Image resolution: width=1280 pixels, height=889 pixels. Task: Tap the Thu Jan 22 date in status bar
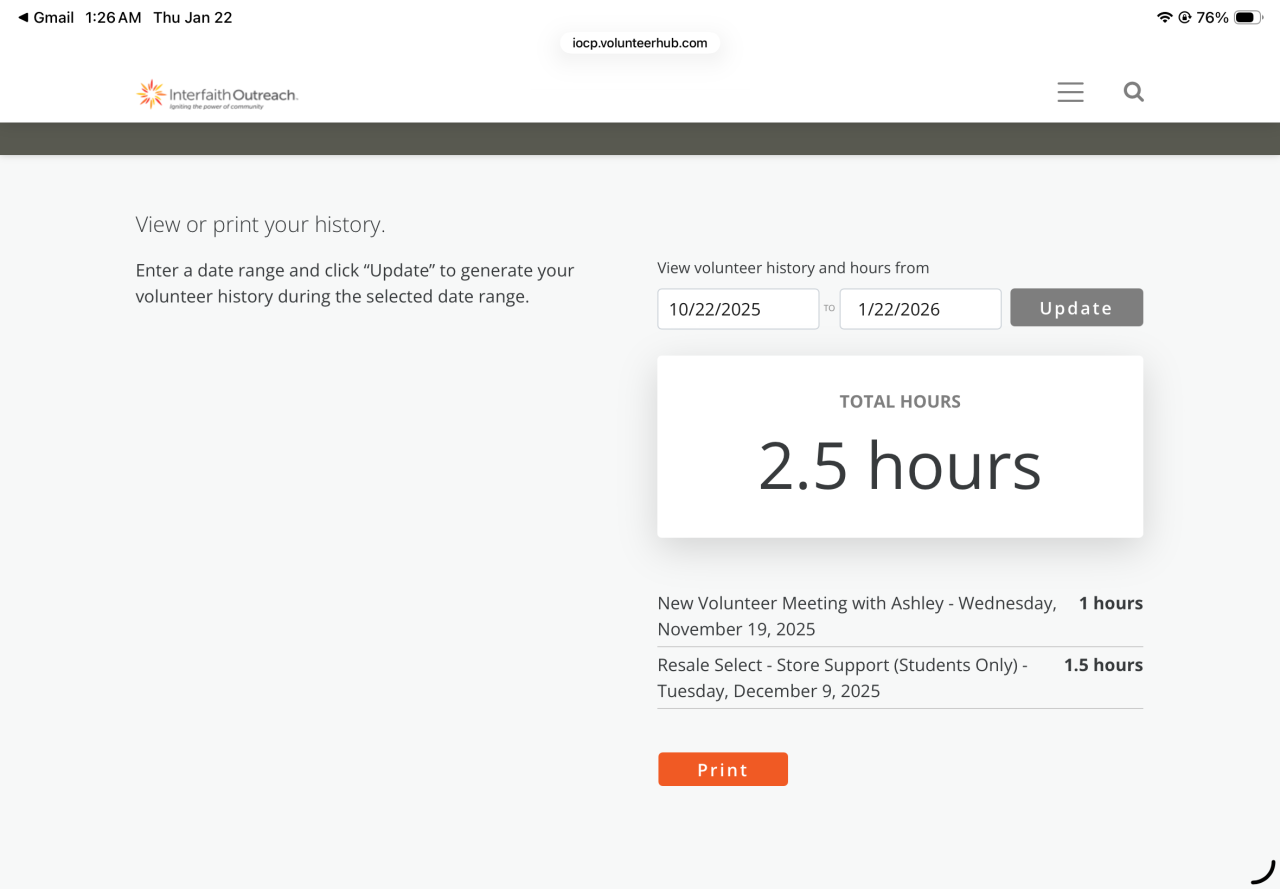pos(193,17)
